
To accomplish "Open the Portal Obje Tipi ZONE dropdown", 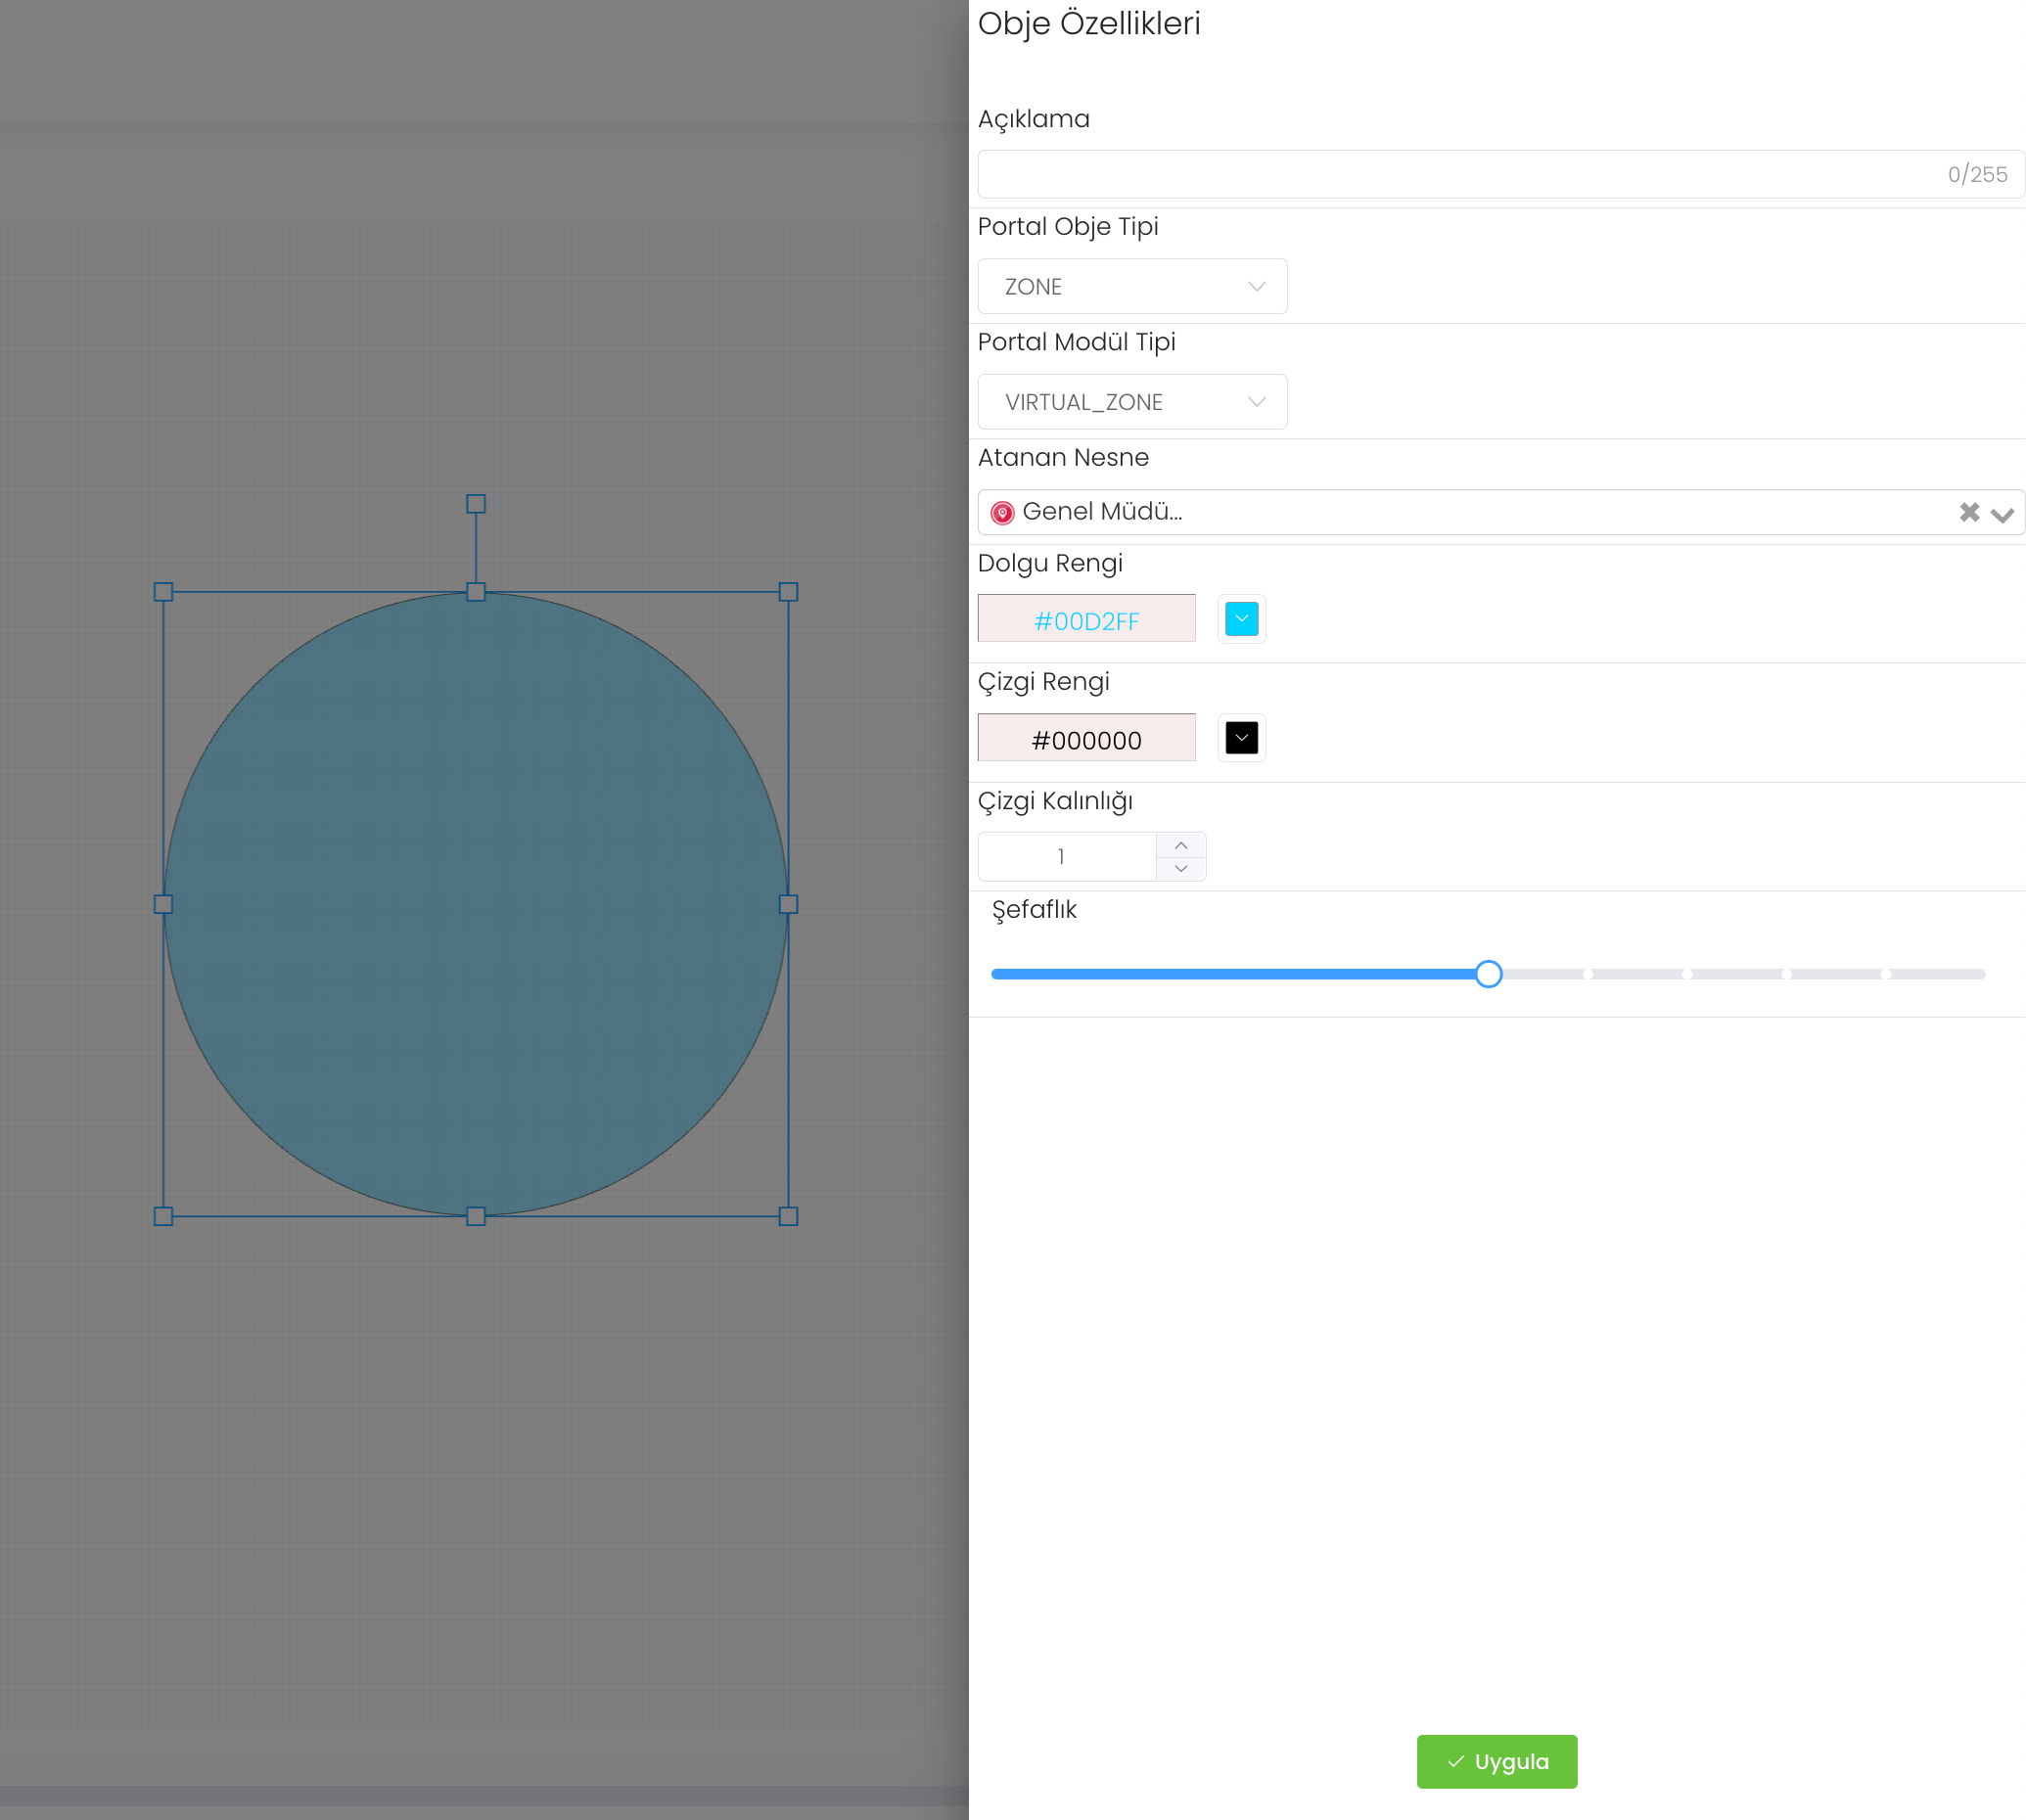I will point(1131,286).
